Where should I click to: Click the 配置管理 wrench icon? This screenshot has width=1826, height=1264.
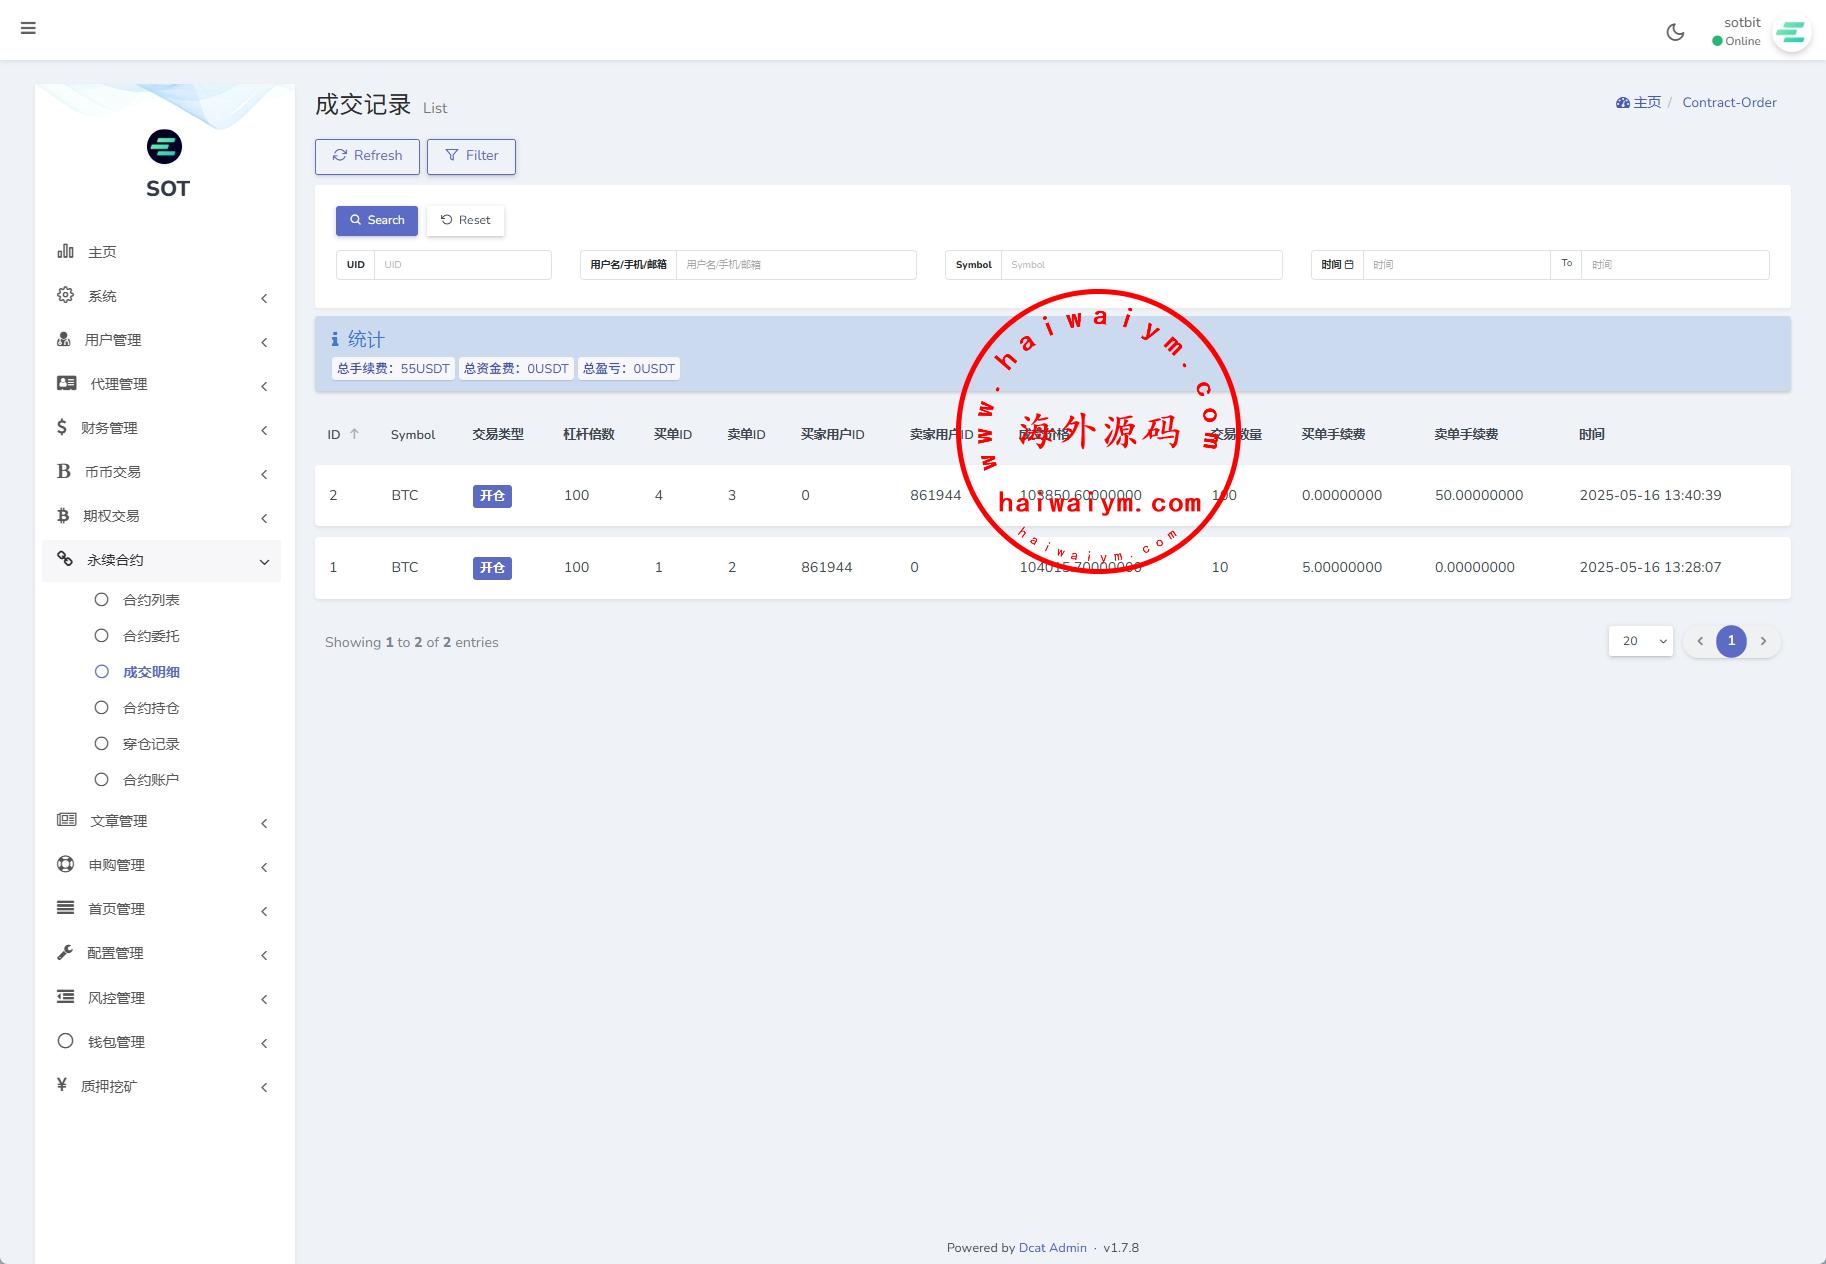(x=65, y=953)
